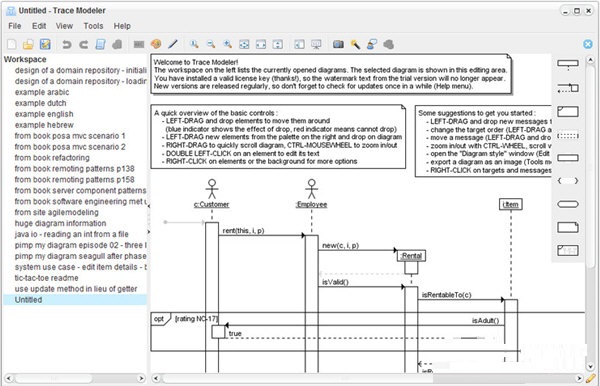Open 'tic-tac-toe readme' diagram
Image resolution: width=600 pixels, height=386 pixels.
47,278
